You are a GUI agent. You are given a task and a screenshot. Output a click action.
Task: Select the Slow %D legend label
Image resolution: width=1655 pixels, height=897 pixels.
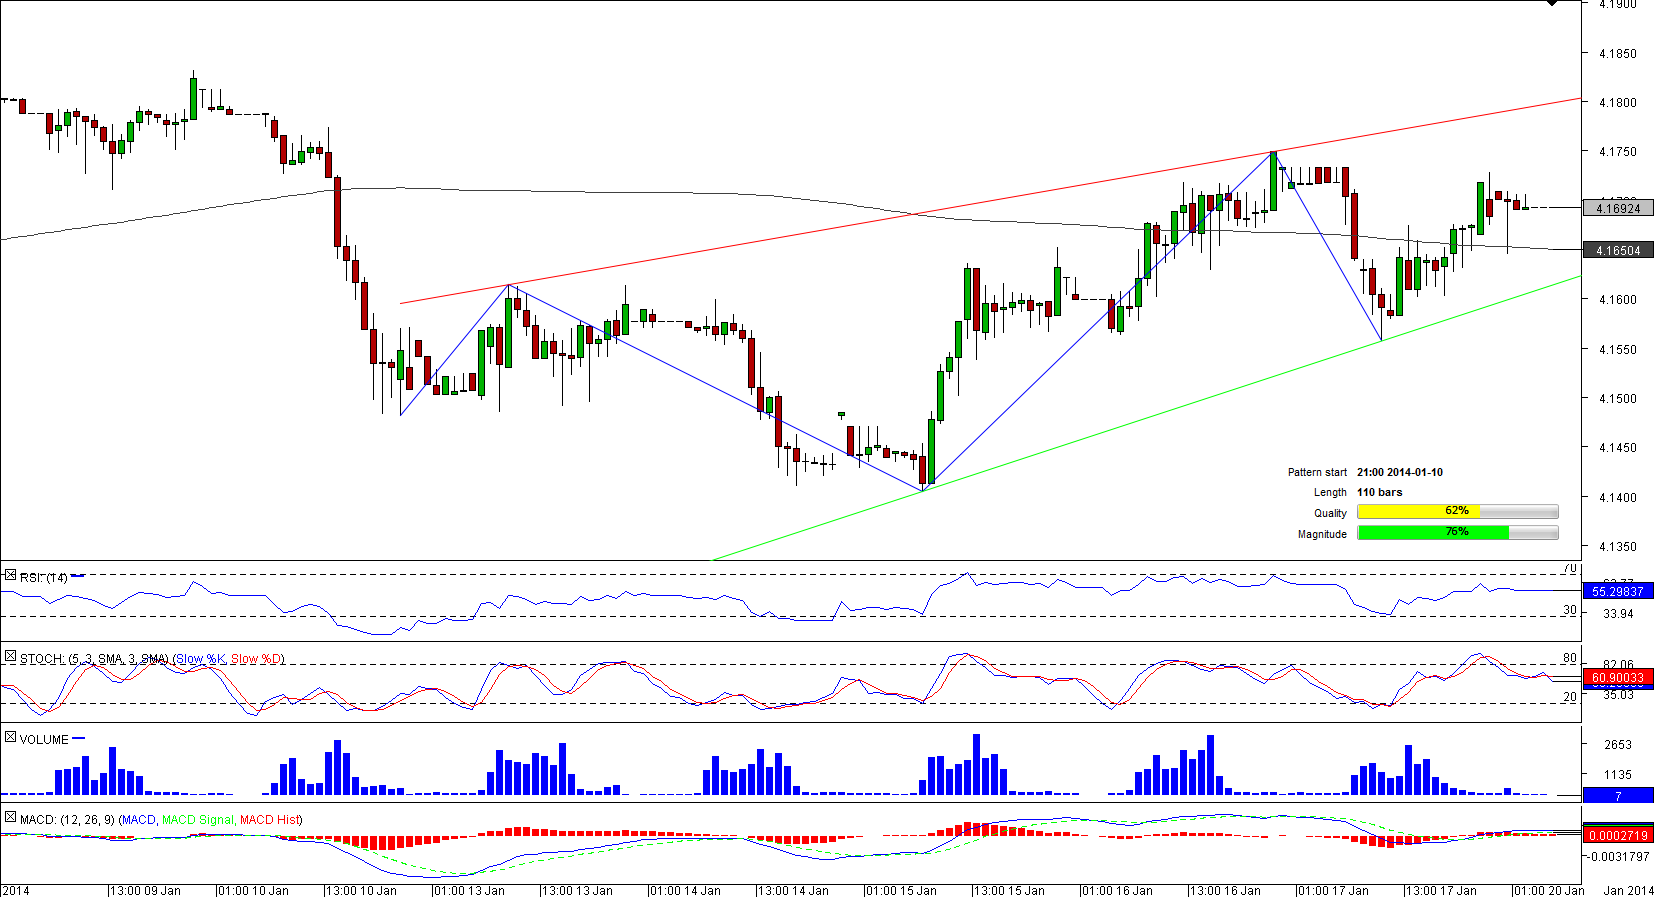(x=256, y=659)
